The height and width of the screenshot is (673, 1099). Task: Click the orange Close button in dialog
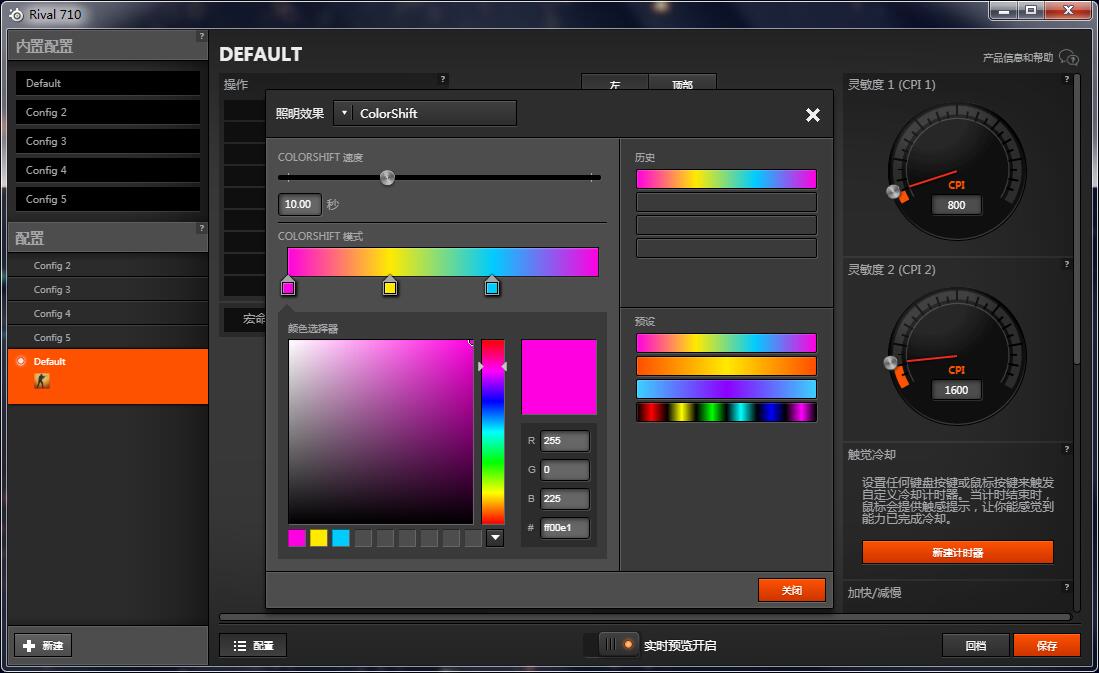(x=791, y=590)
